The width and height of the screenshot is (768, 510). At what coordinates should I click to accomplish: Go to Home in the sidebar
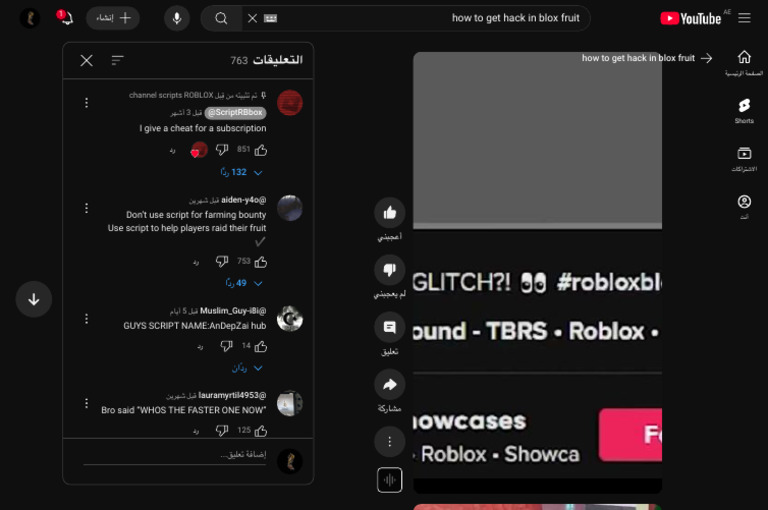[x=744, y=63]
